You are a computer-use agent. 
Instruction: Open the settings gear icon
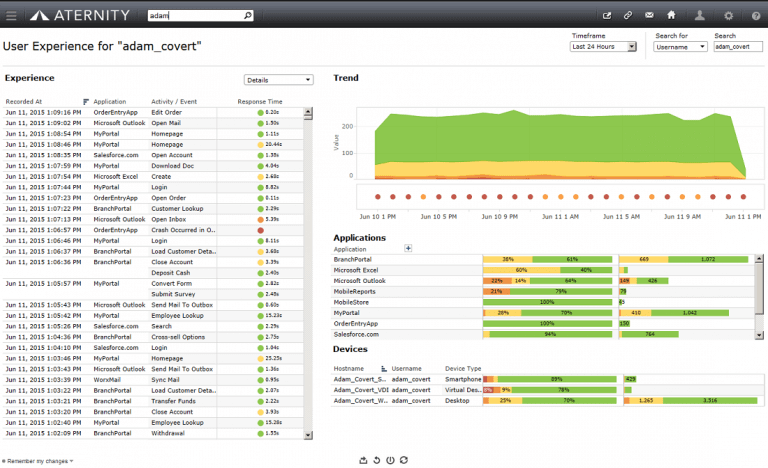(x=729, y=16)
